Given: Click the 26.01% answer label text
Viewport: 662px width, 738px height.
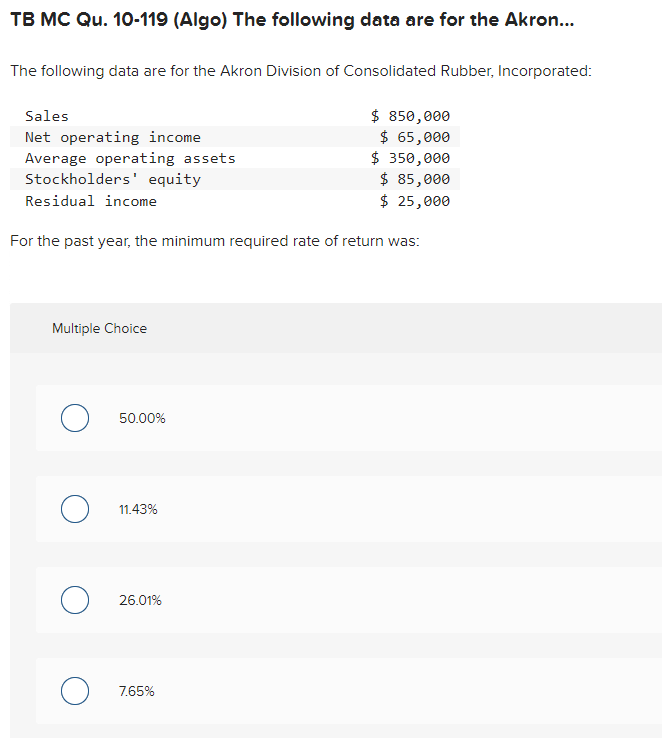Looking at the screenshot, I should pos(140,600).
